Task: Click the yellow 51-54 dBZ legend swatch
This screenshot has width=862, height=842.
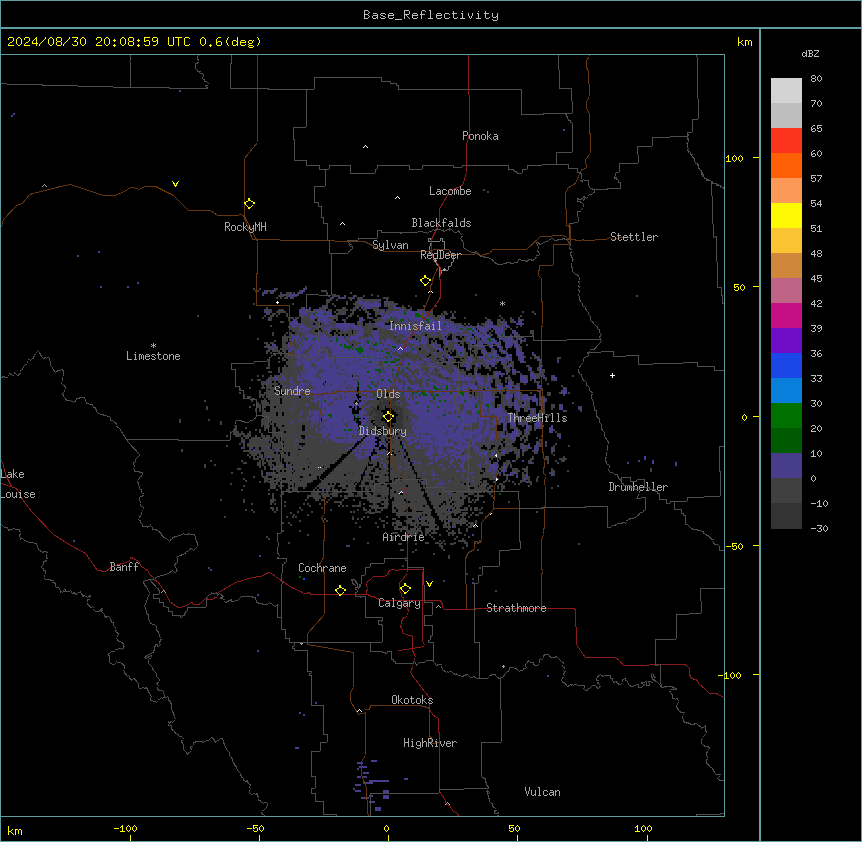Action: 786,215
